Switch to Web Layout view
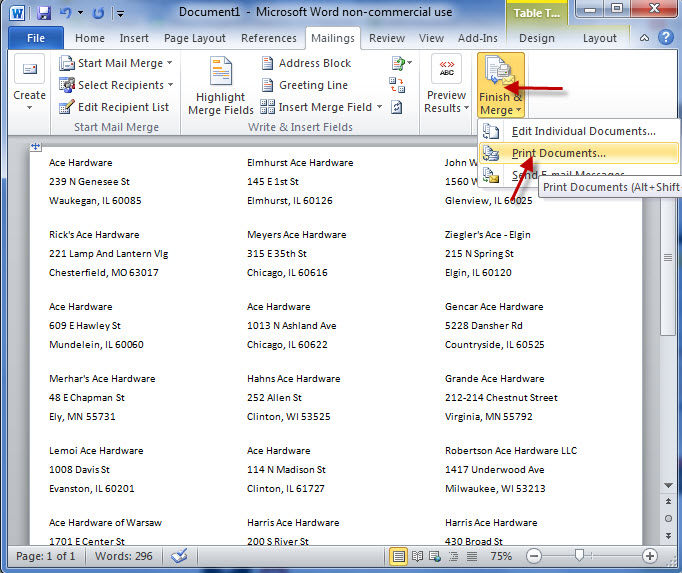The height and width of the screenshot is (573, 682). click(x=435, y=556)
